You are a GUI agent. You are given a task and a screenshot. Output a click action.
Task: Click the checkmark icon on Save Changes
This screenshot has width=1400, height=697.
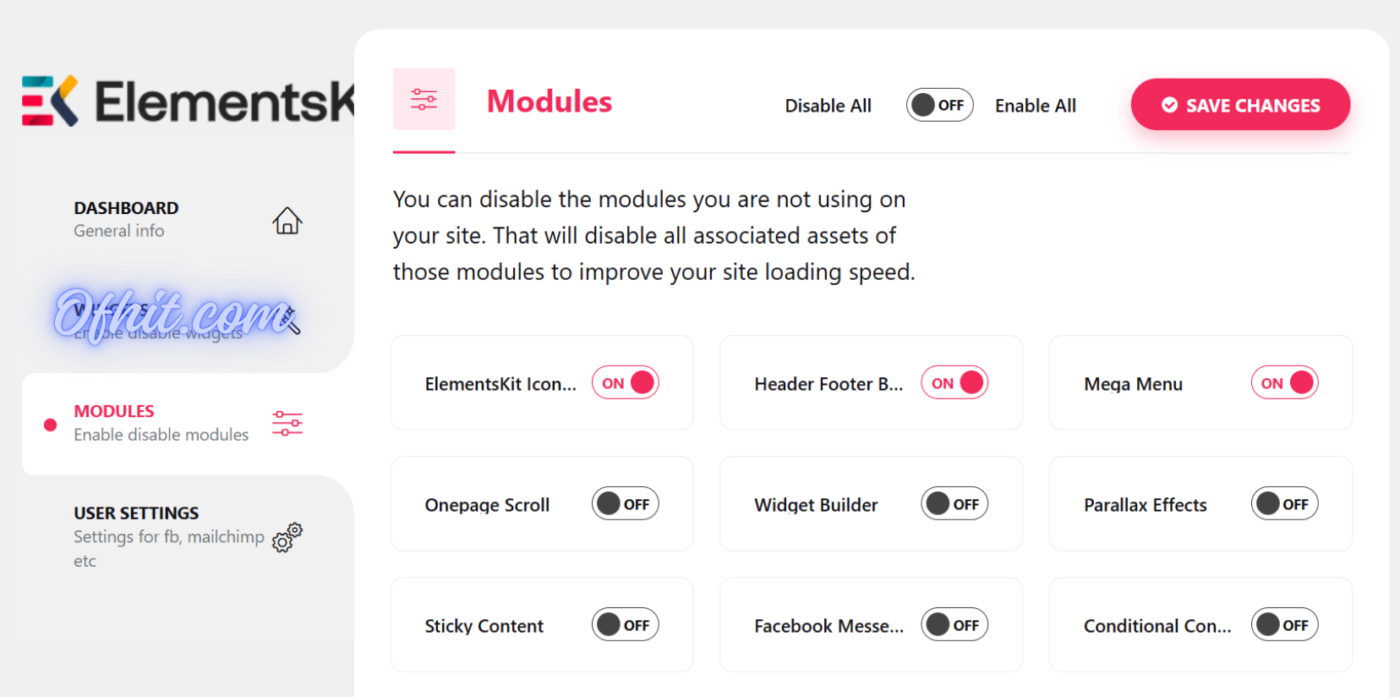point(1169,106)
